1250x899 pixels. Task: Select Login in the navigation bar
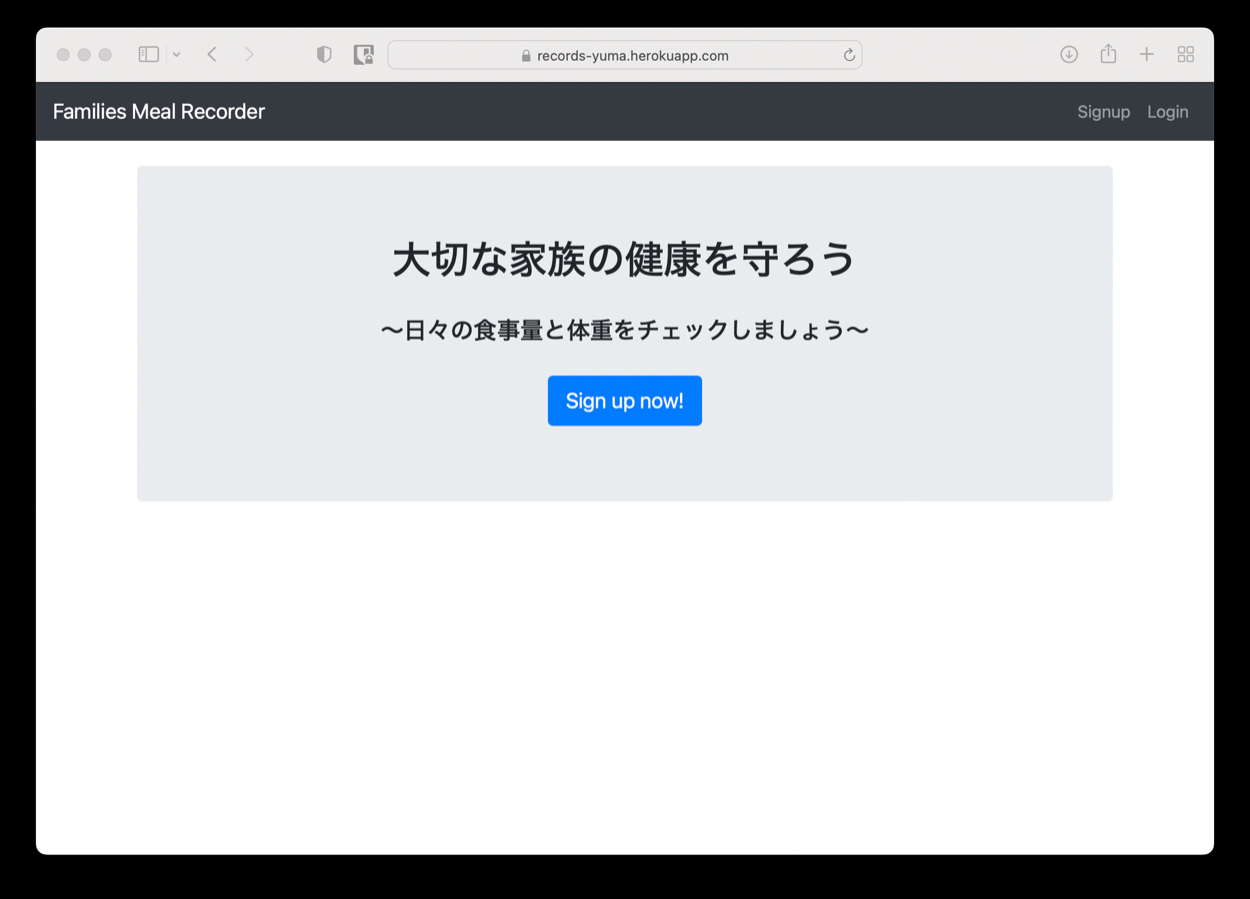(x=1167, y=112)
